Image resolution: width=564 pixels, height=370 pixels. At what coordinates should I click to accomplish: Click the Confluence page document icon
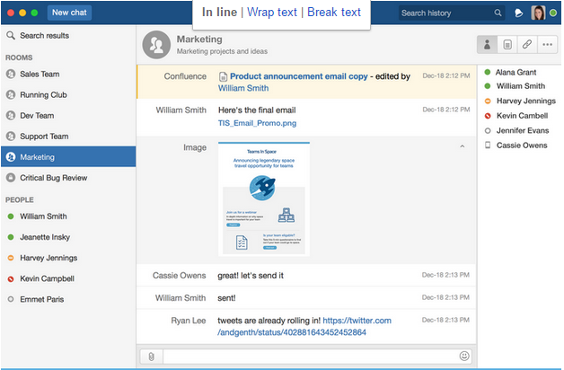tap(223, 77)
